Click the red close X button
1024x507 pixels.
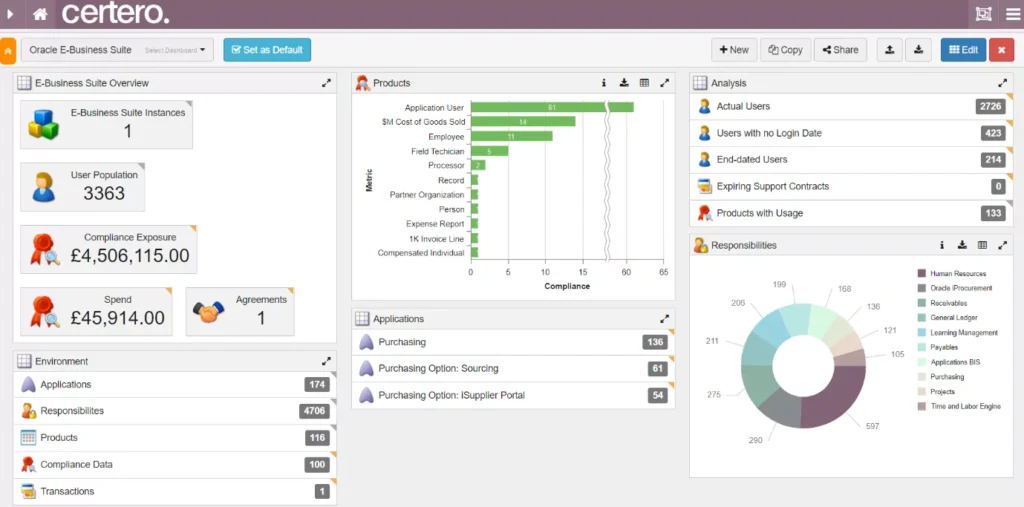coord(1001,50)
